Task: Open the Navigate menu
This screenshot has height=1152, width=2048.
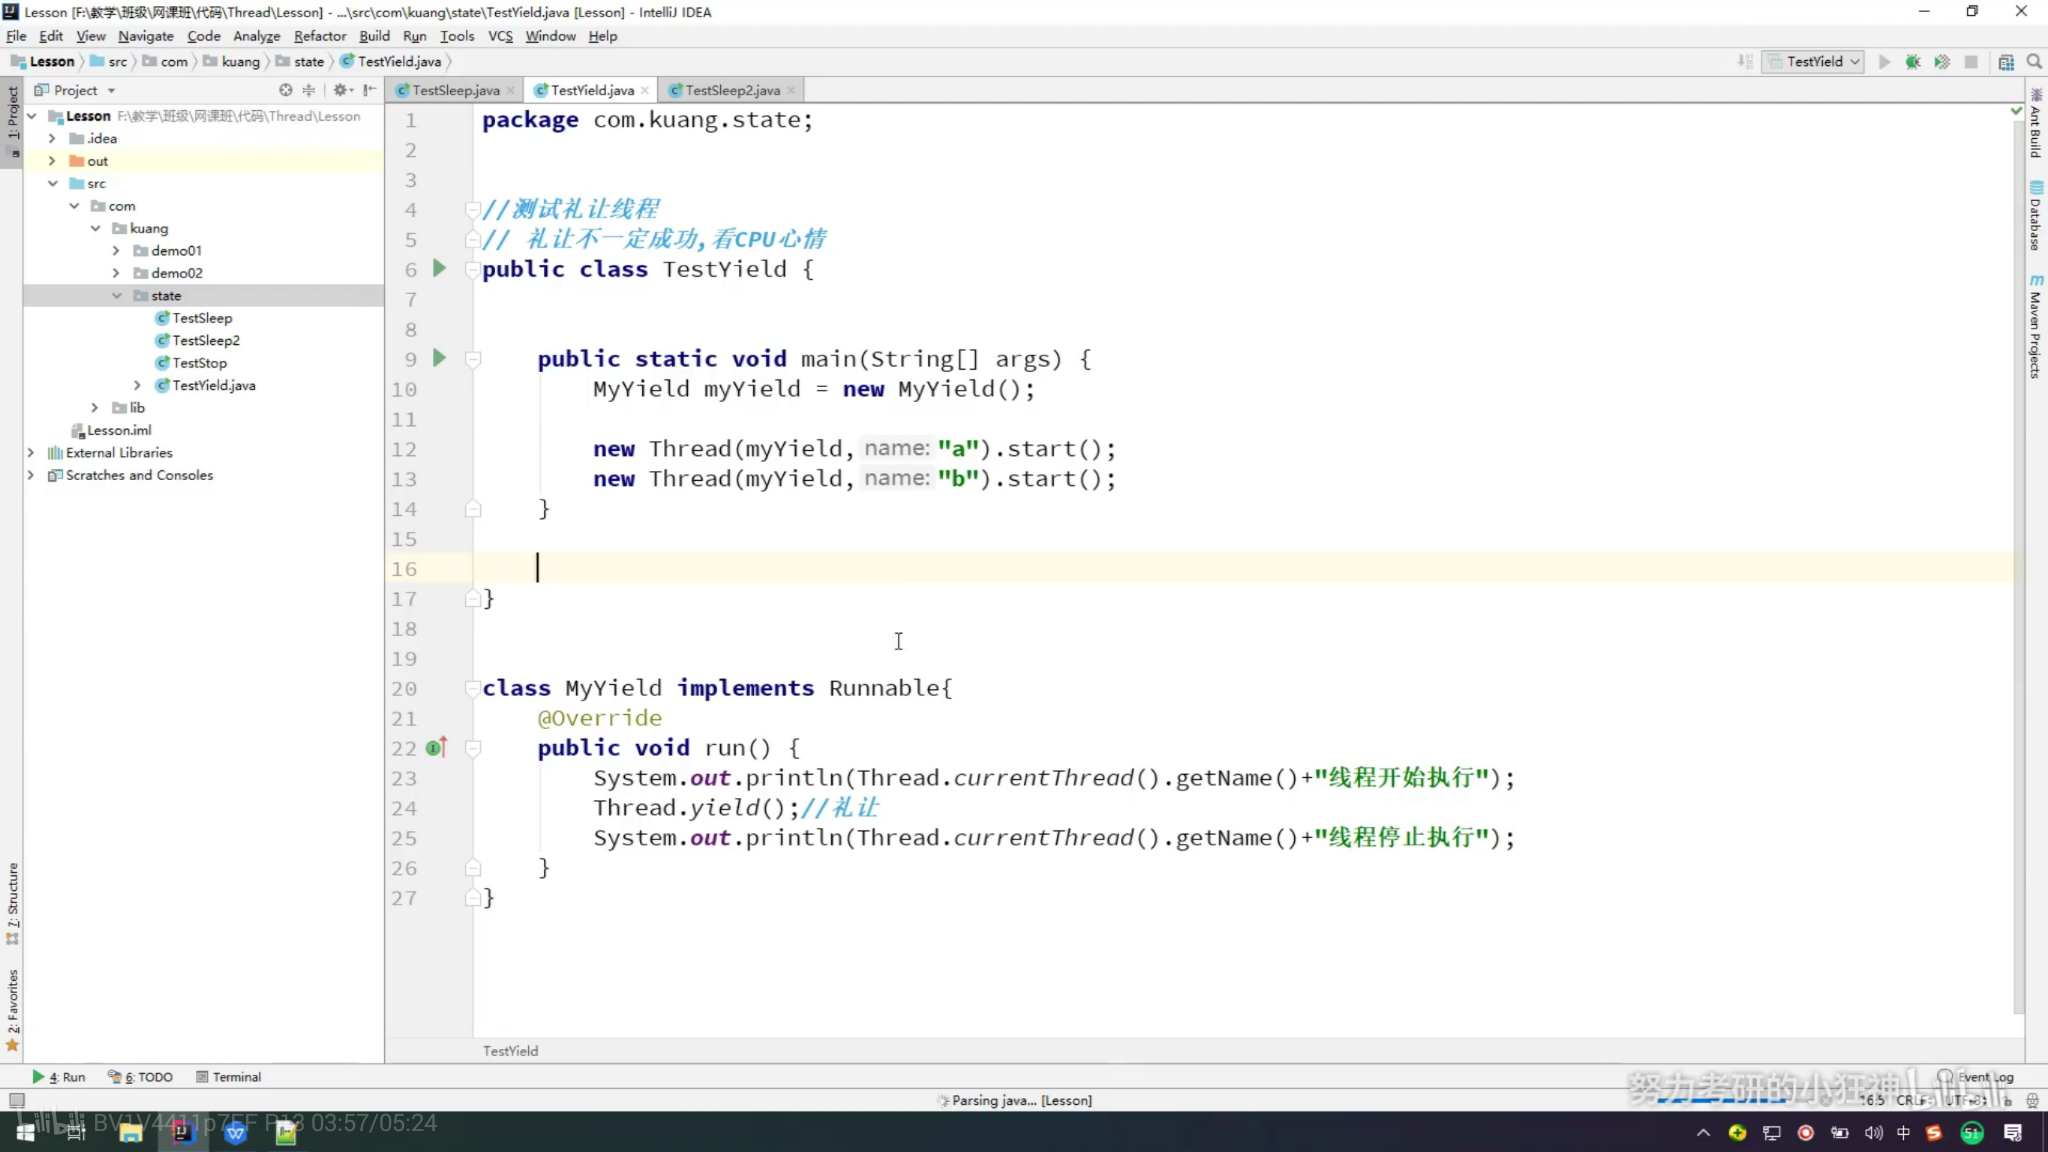Action: (145, 36)
